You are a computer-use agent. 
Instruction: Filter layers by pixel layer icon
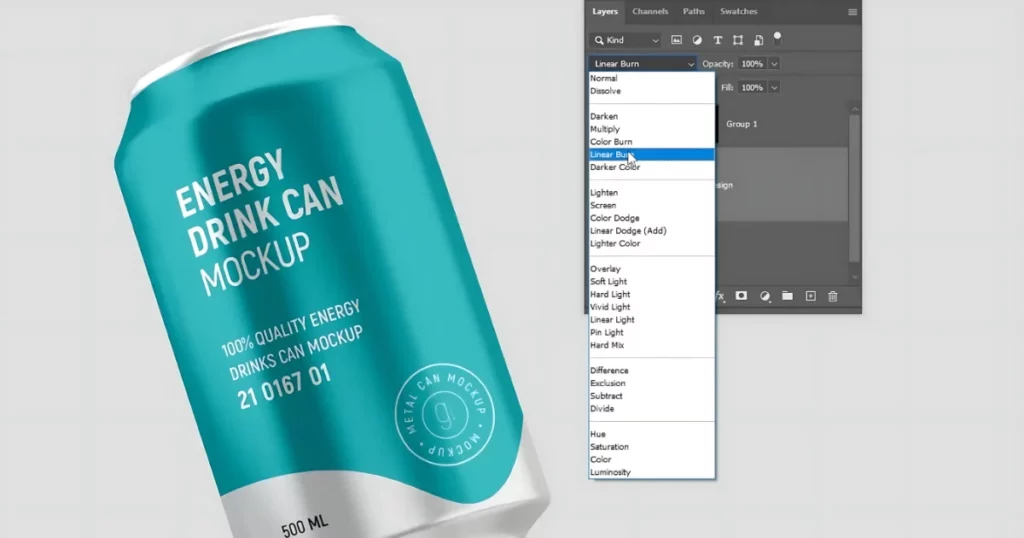[x=677, y=40]
